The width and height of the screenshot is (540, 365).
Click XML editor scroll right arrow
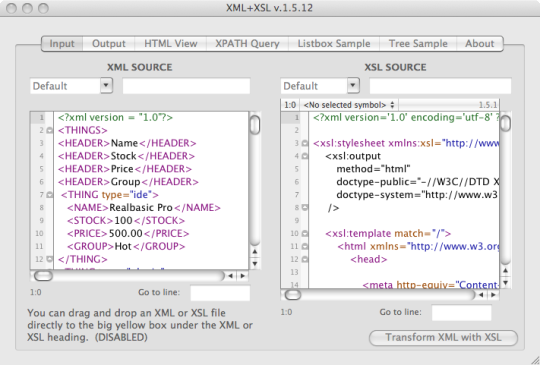[243, 275]
